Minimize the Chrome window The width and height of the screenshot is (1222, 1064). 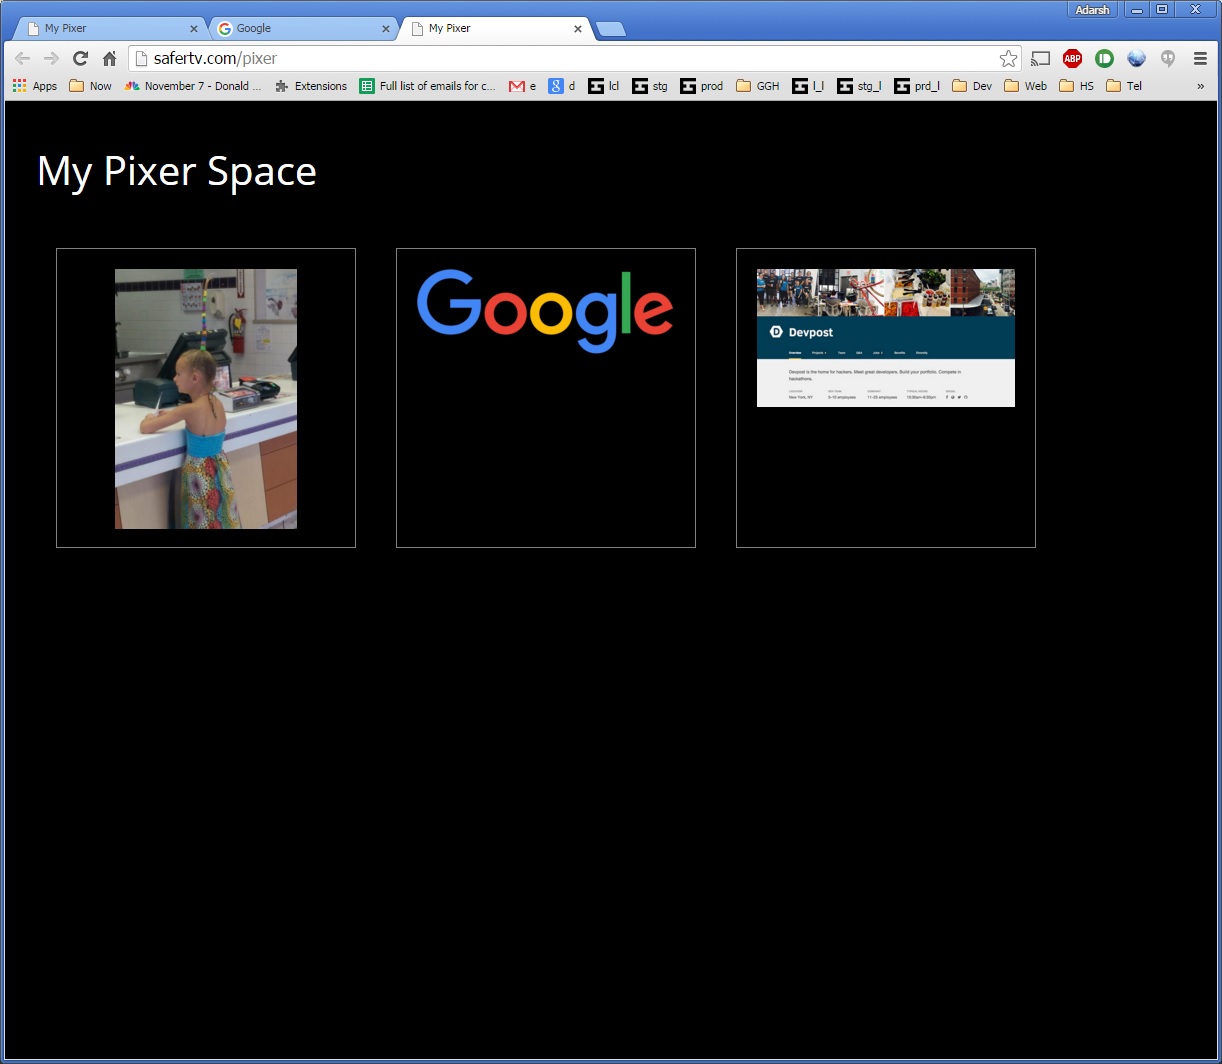click(1137, 10)
